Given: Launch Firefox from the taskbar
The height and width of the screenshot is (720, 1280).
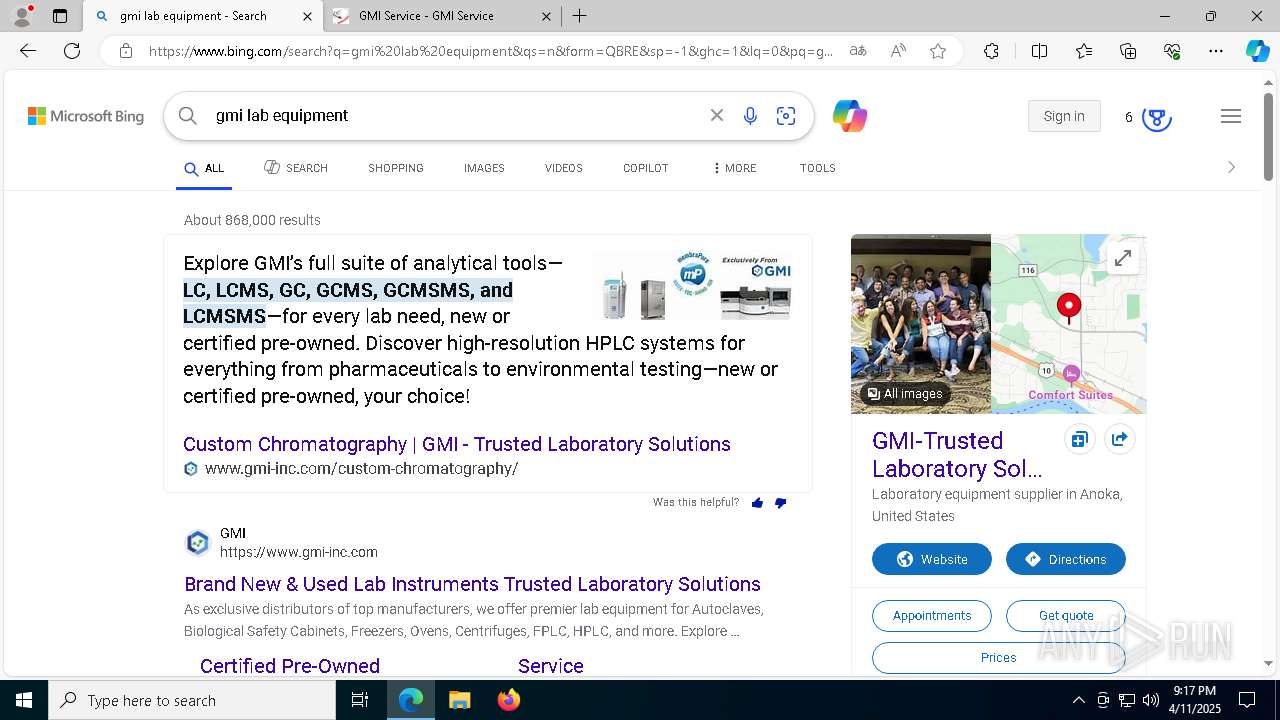Looking at the screenshot, I should click(x=509, y=700).
